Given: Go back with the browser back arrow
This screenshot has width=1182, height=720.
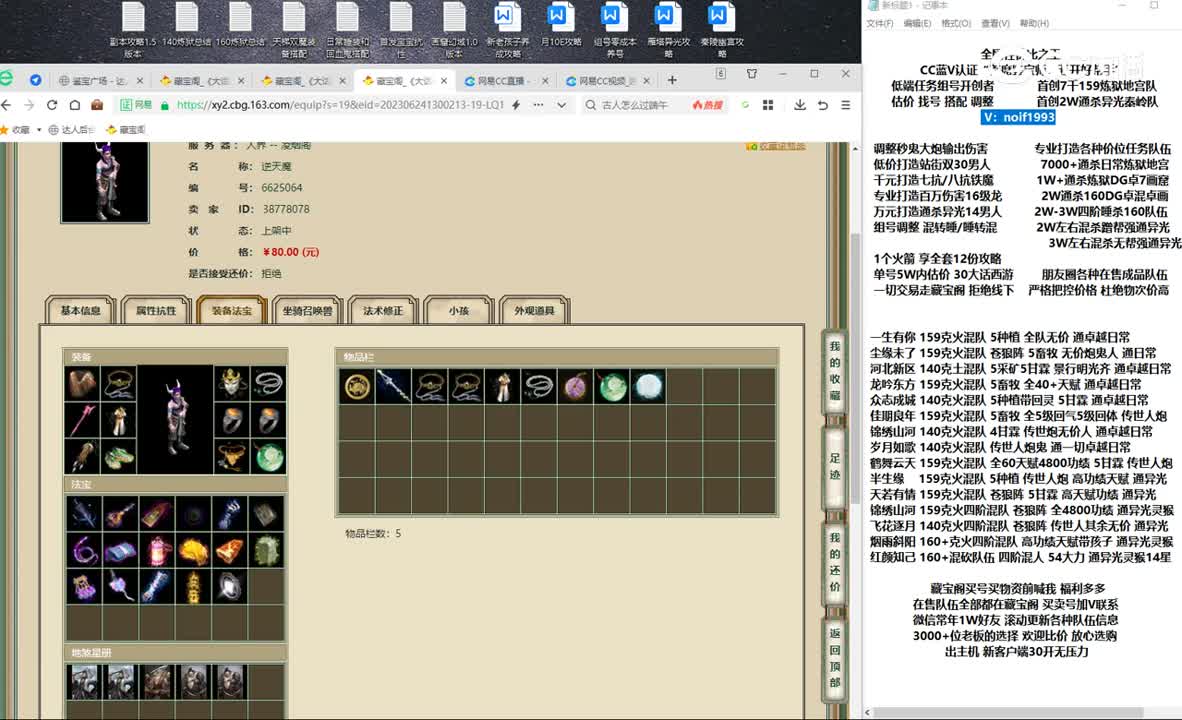Looking at the screenshot, I should tap(7, 105).
